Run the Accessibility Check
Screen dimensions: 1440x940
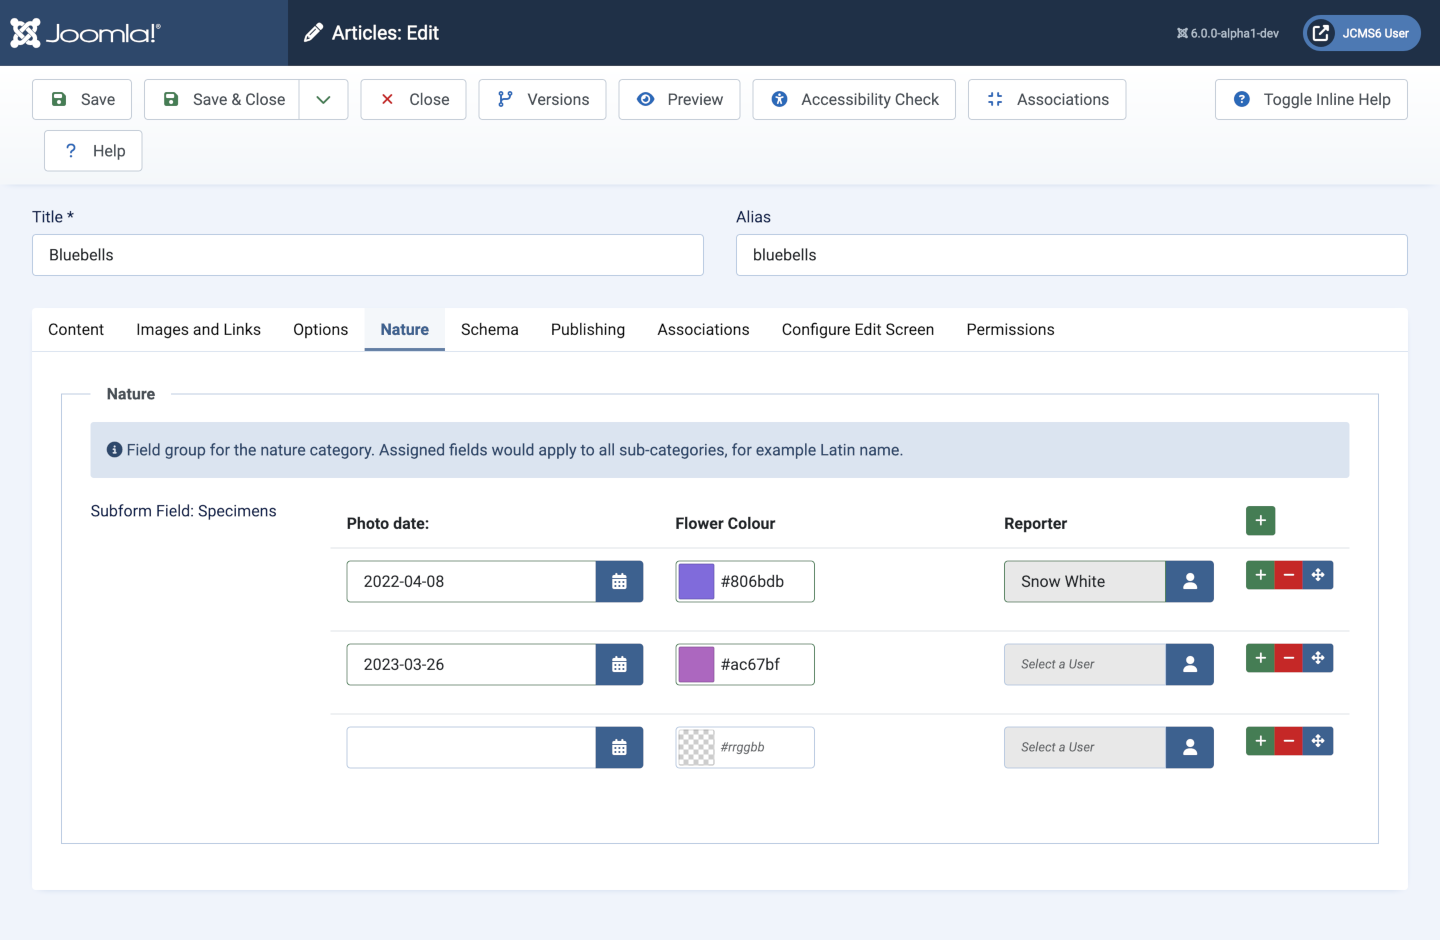coord(853,100)
